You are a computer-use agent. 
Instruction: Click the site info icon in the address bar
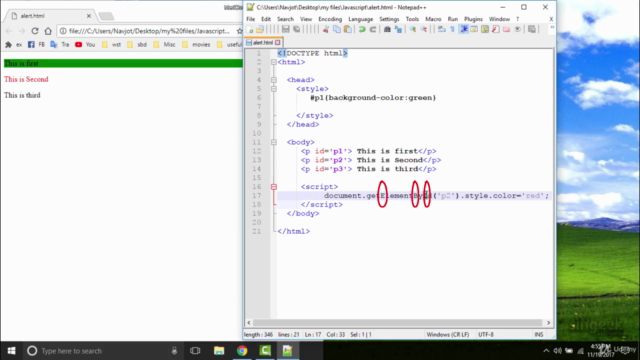[63, 31]
